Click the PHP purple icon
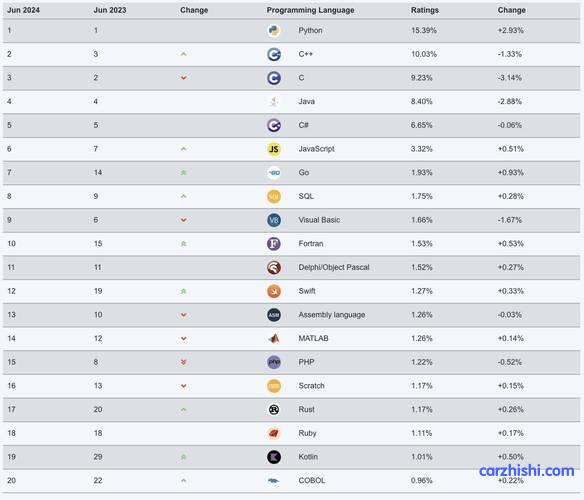Screen dimensions: 584x500 click(274, 362)
